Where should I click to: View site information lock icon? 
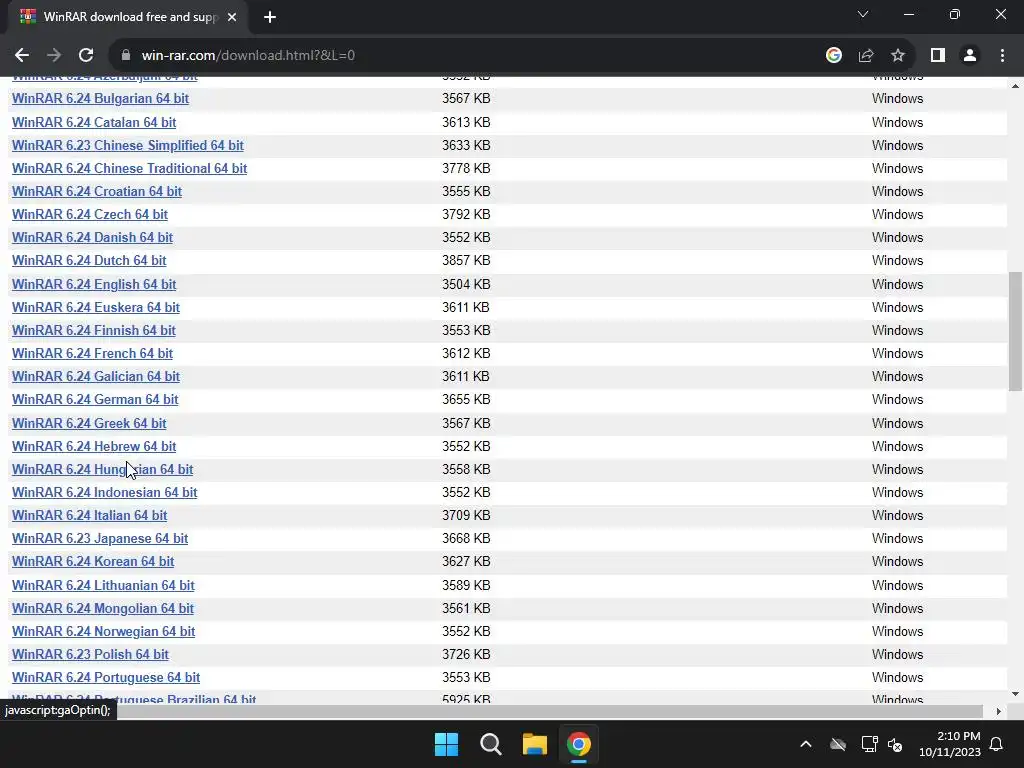point(126,56)
